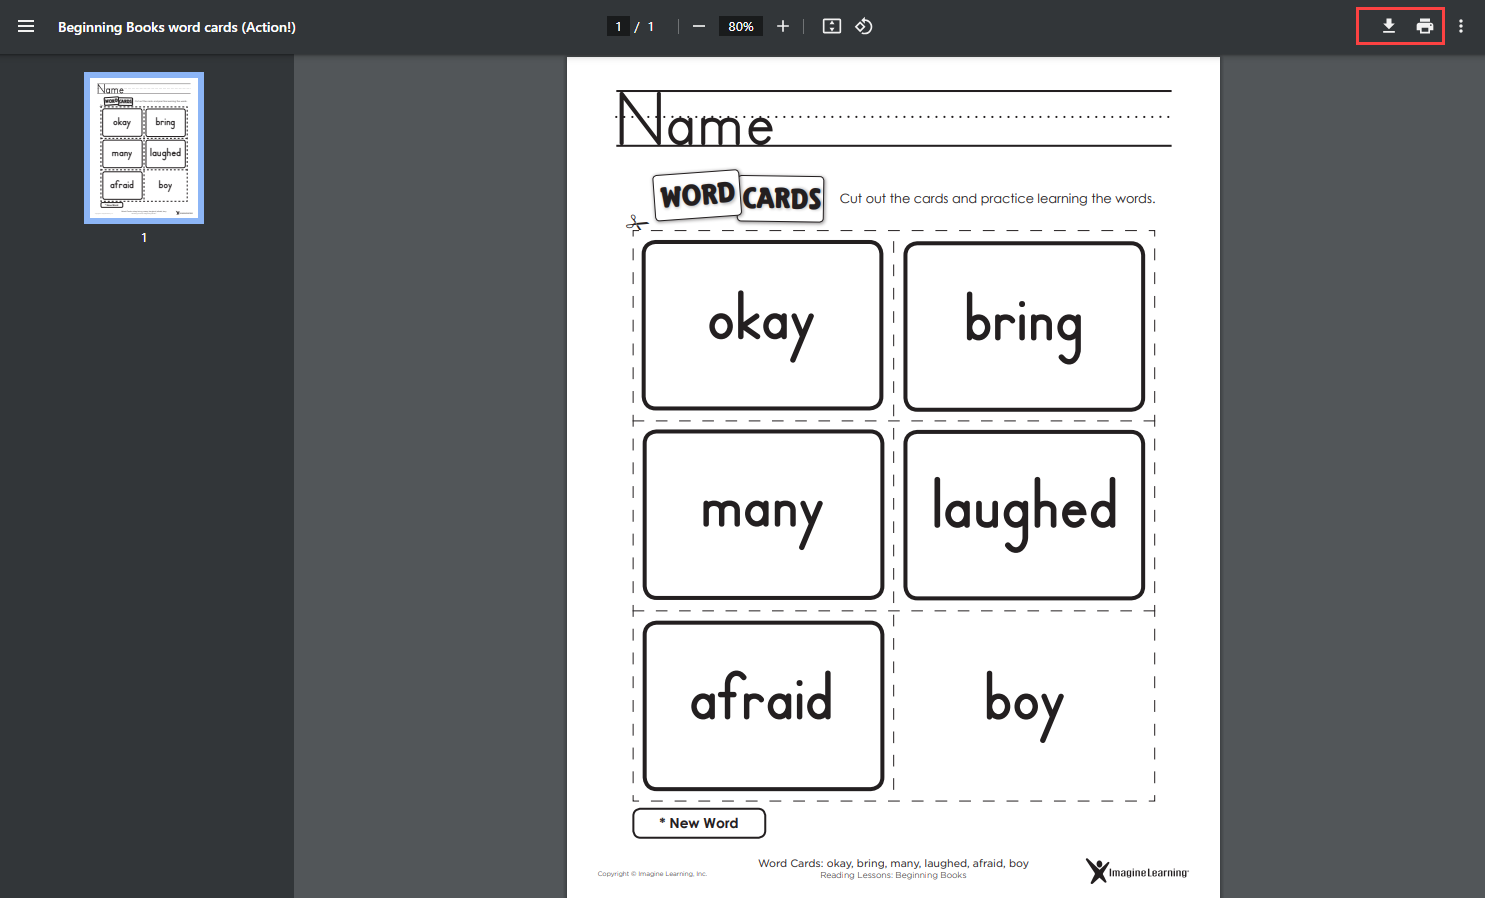Toggle the sidebar with the hamburger menu
The image size is (1485, 898).
click(26, 27)
